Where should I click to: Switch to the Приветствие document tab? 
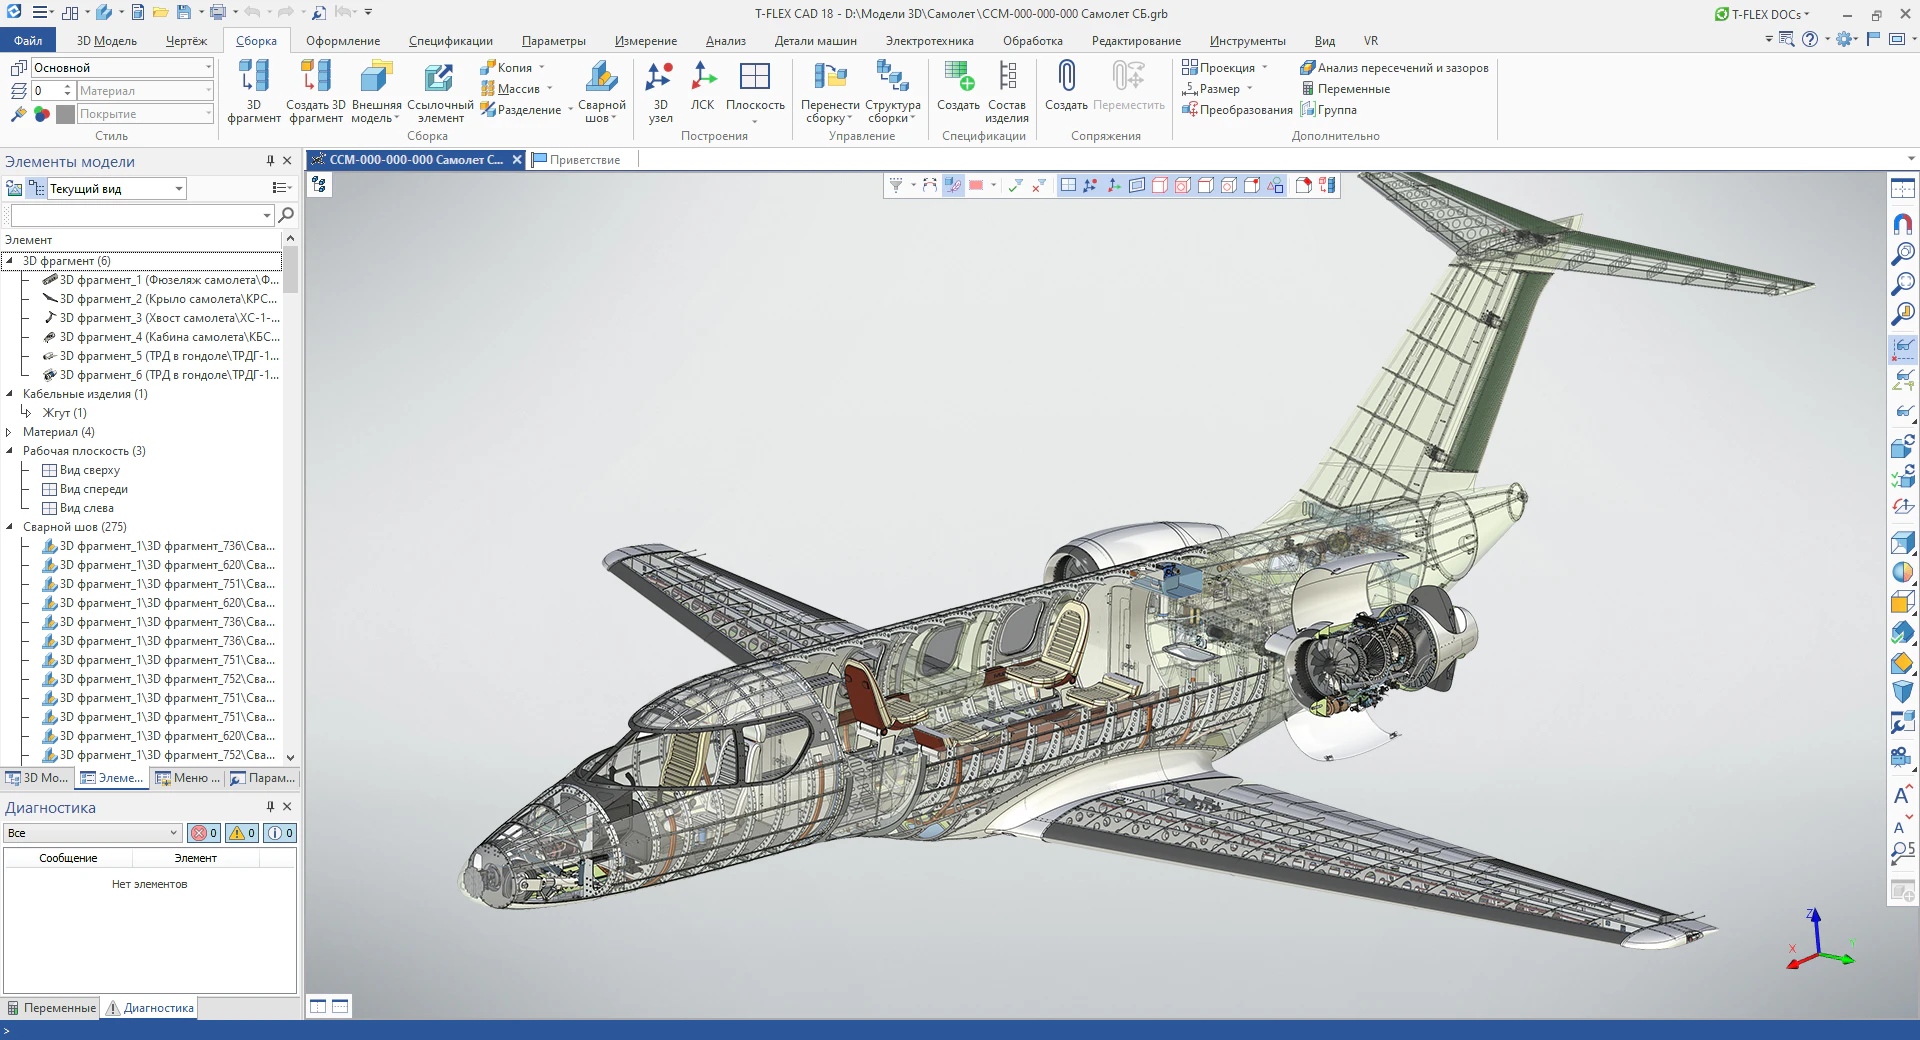[584, 160]
